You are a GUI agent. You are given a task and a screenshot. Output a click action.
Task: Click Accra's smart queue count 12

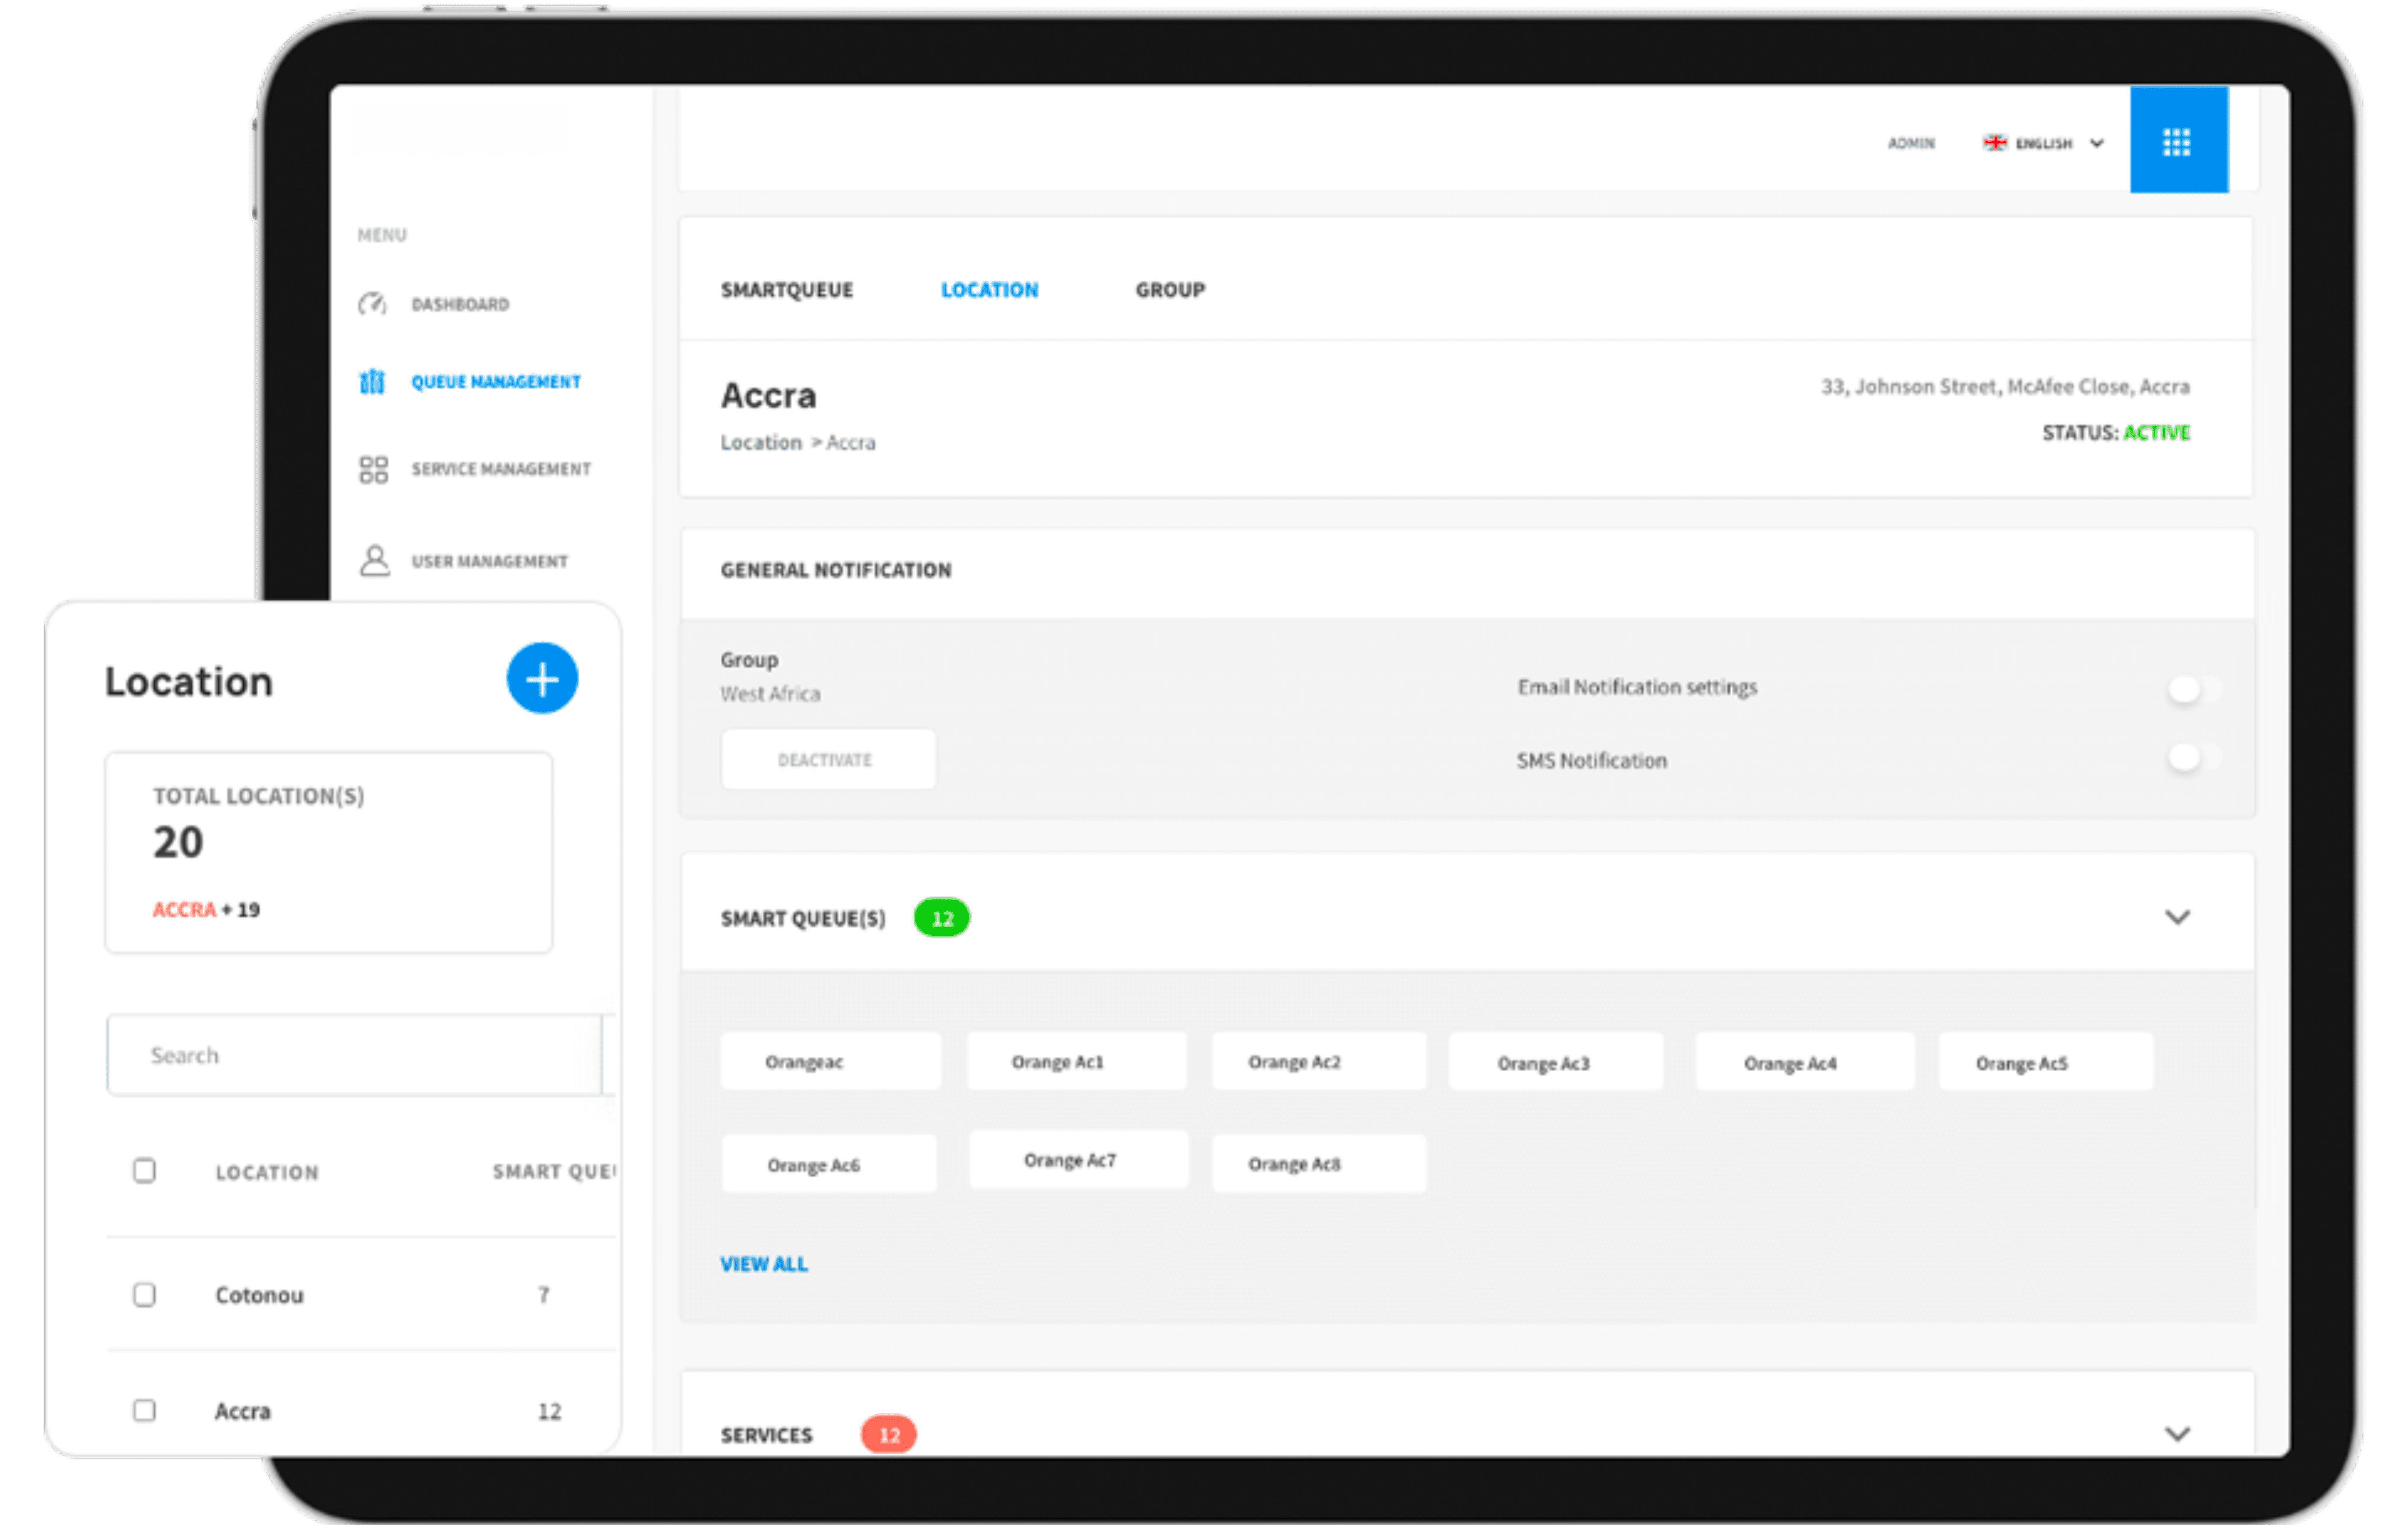click(x=549, y=1411)
